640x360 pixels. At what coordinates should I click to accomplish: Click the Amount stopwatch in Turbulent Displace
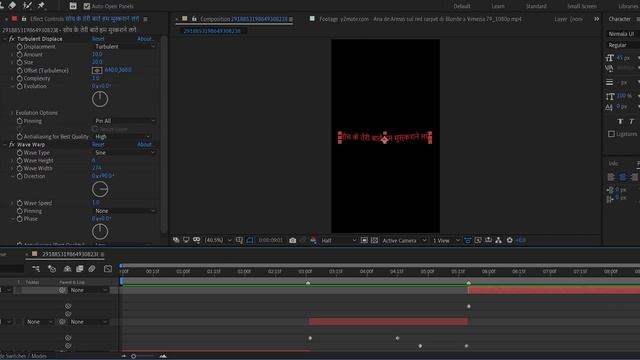(x=20, y=55)
